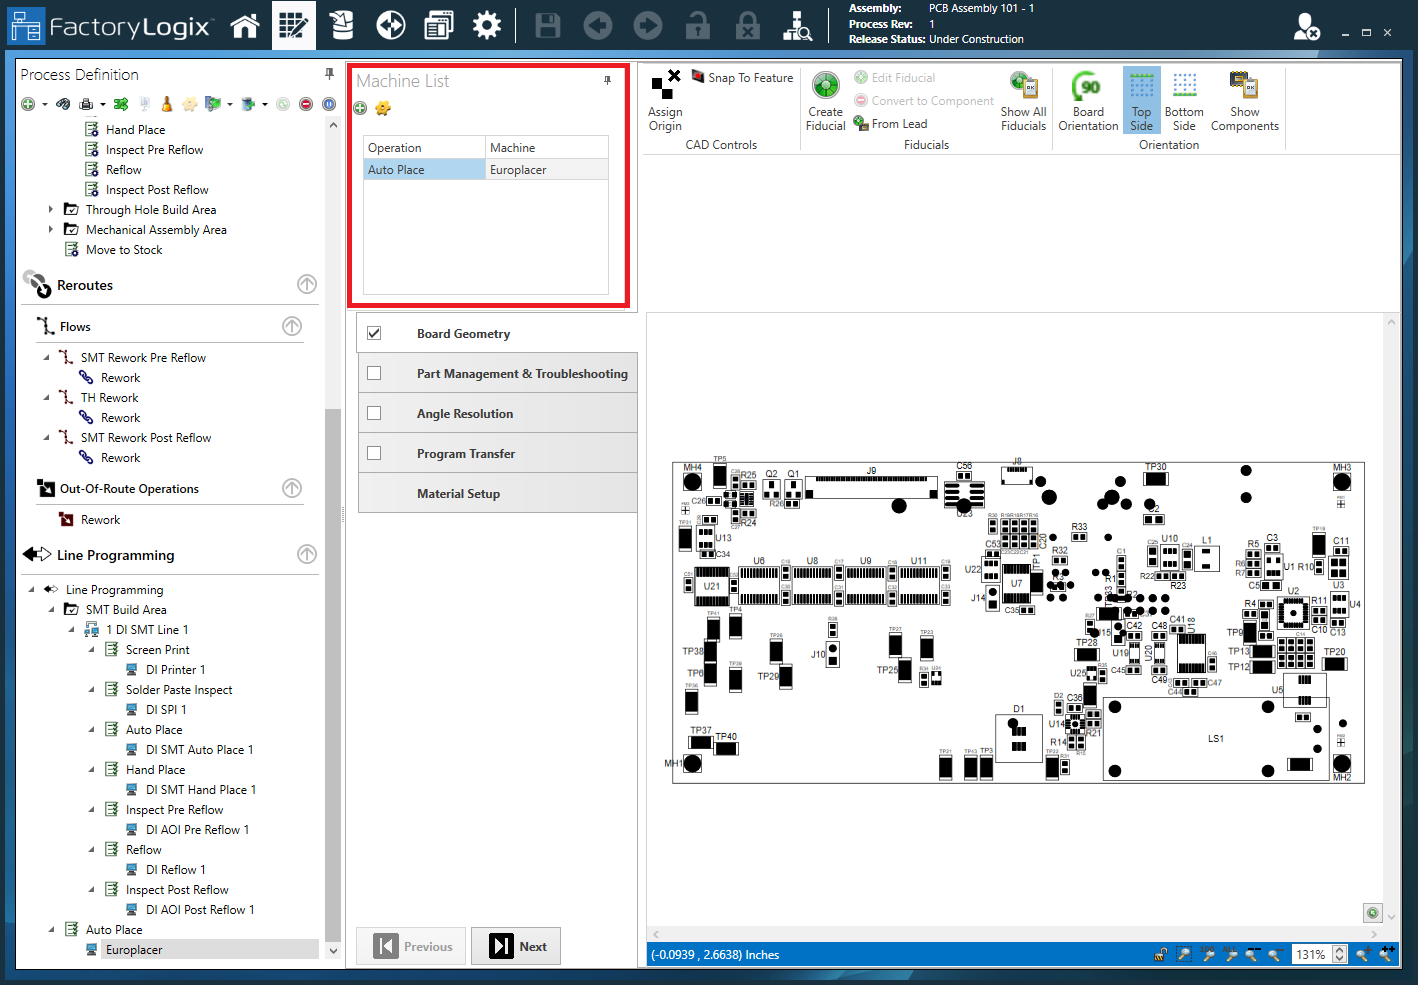Expand the Through Hole Build Area node
The height and width of the screenshot is (985, 1418).
[51, 210]
